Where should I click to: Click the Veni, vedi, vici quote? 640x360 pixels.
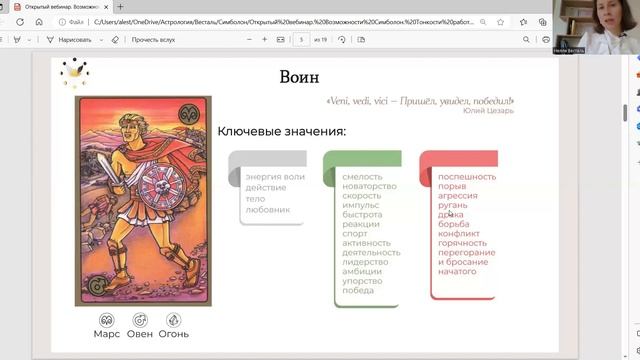click(x=420, y=101)
